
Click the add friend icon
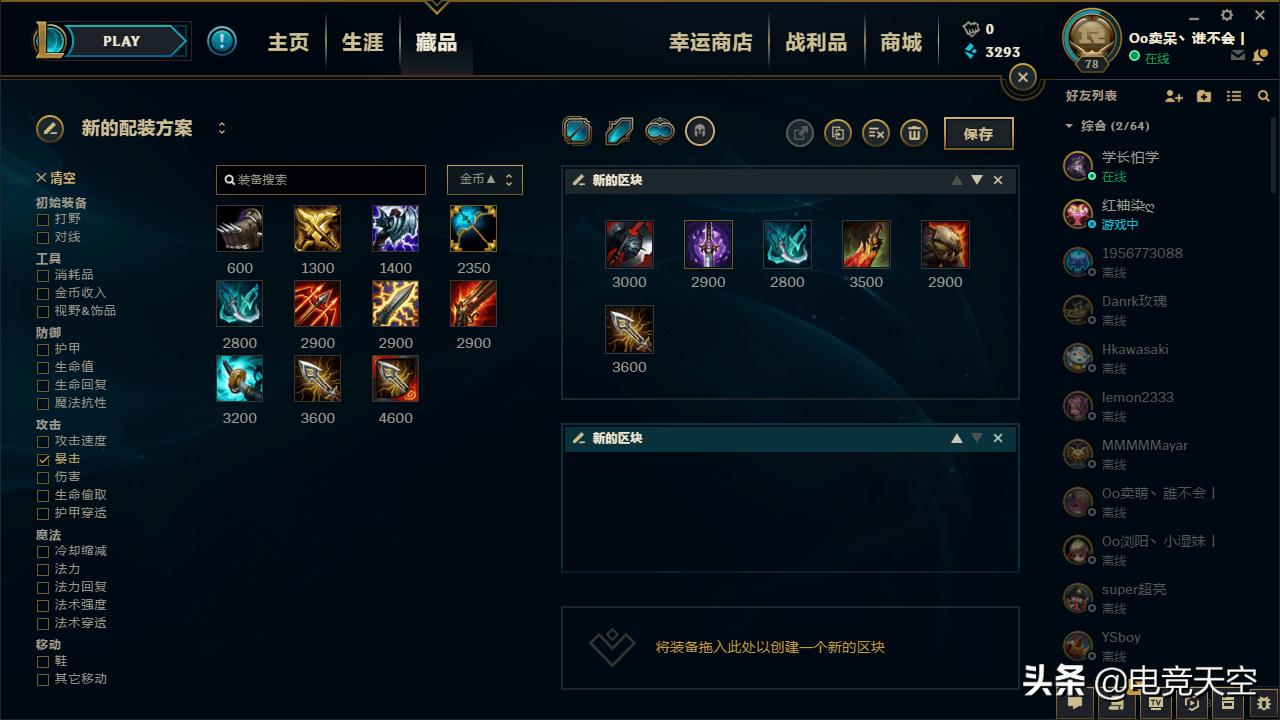coord(1174,96)
